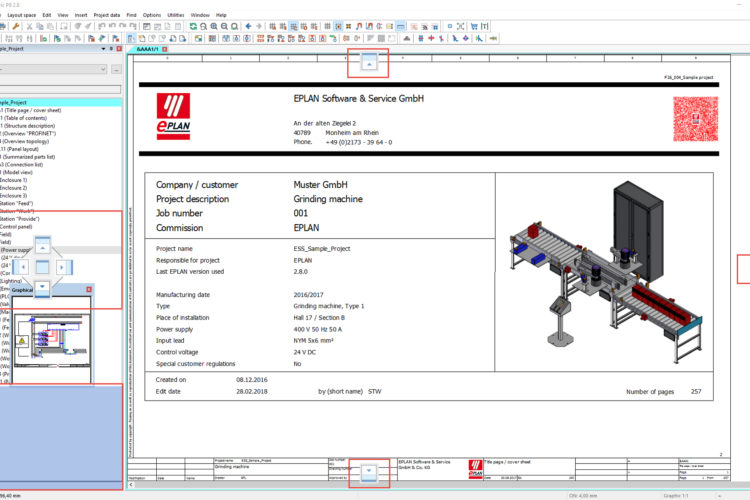Open the Project data menu
Screen dimensions: 750x500
107,15
